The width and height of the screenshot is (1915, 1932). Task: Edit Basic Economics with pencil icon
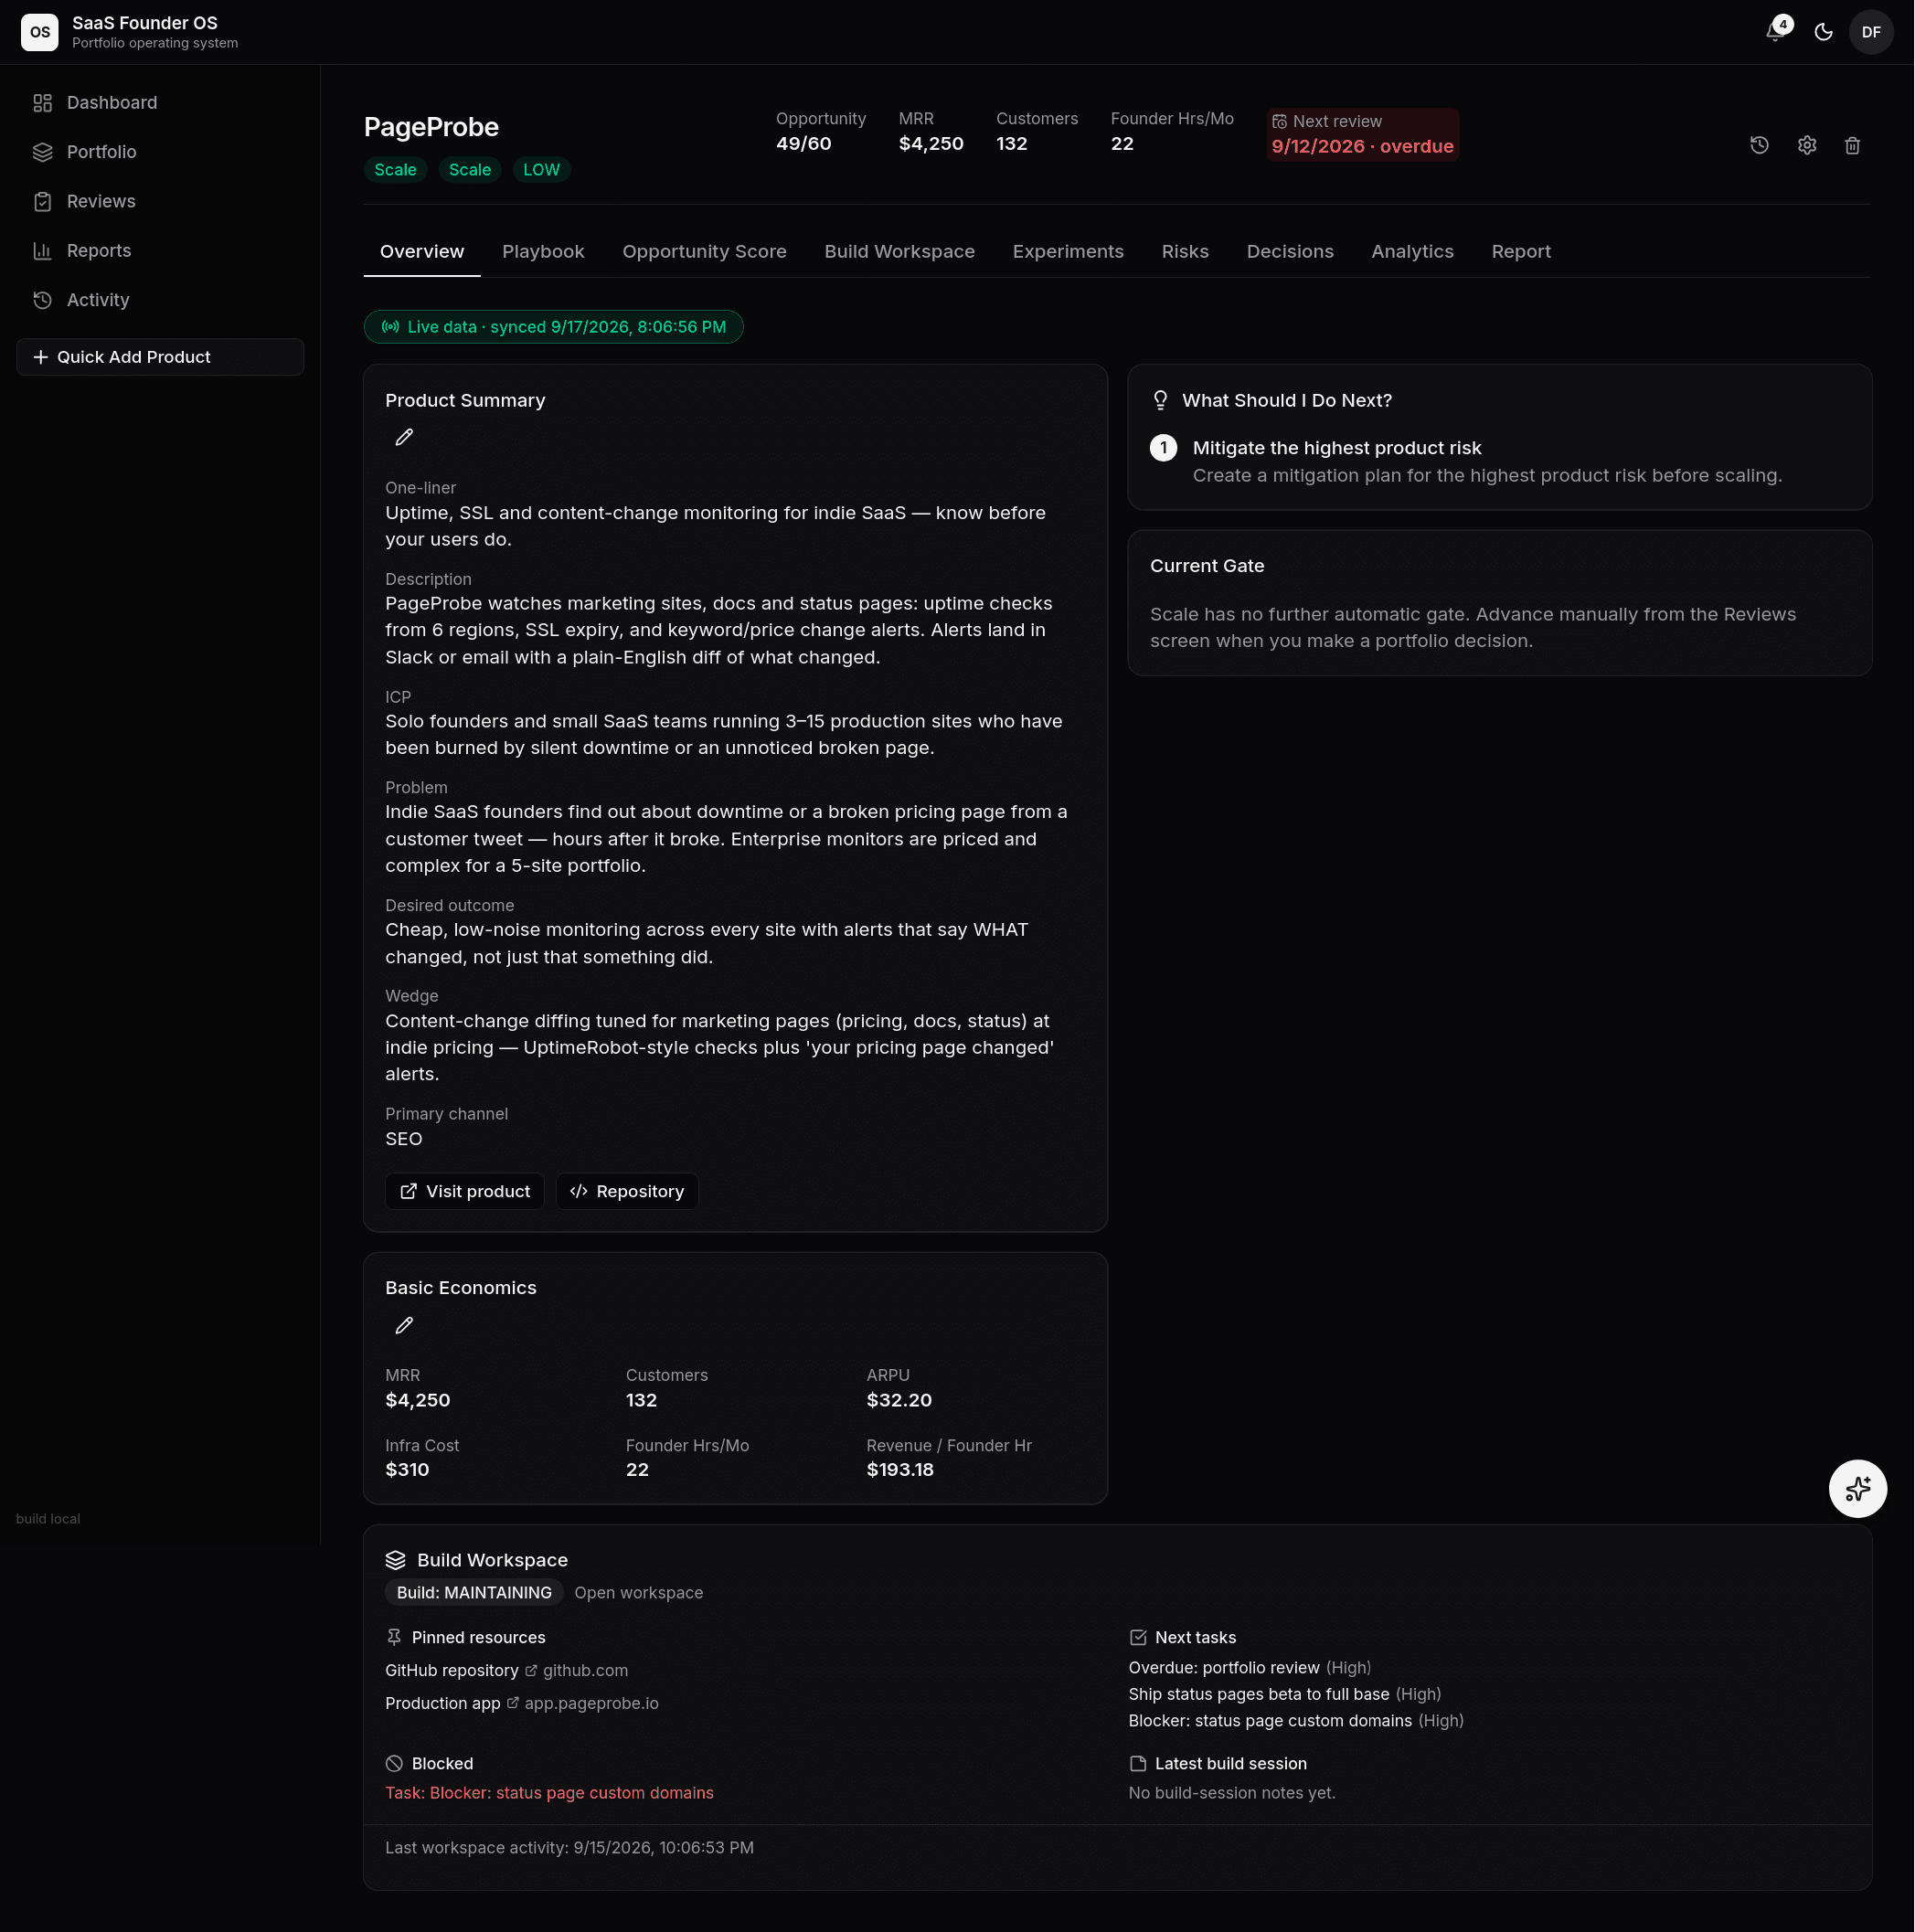pyautogui.click(x=404, y=1325)
